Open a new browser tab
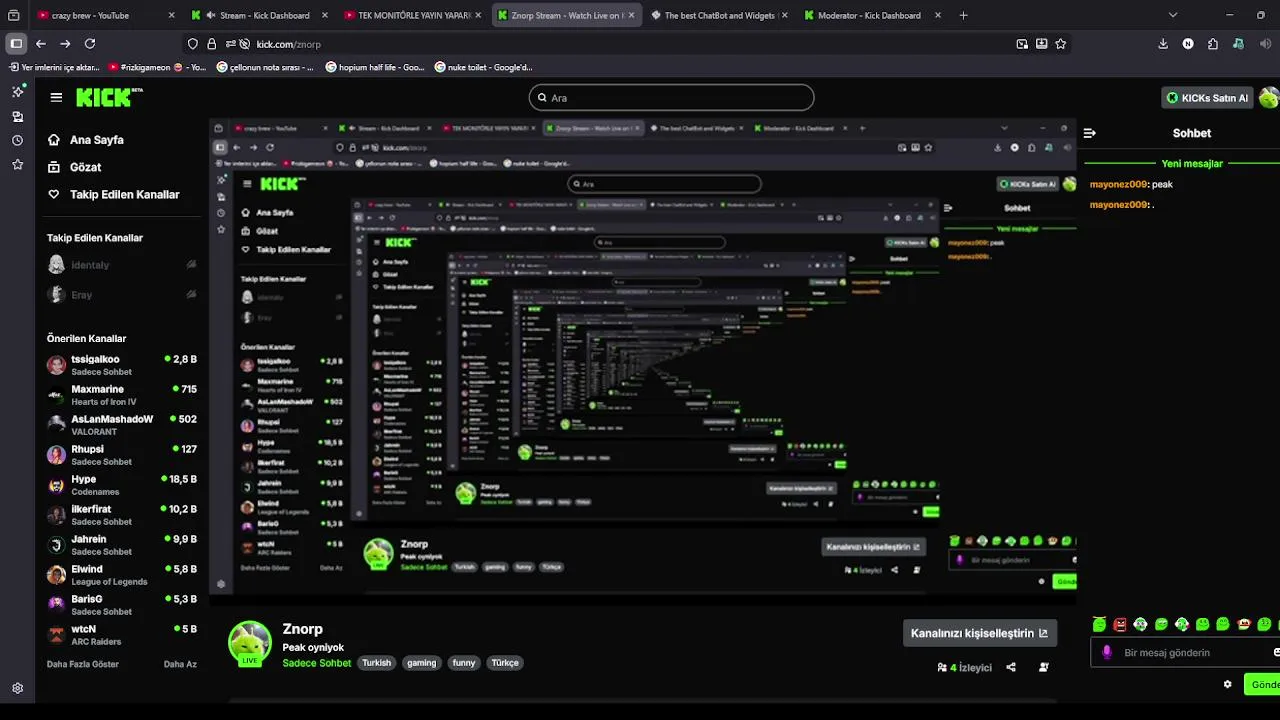This screenshot has height=720, width=1280. pos(963,15)
